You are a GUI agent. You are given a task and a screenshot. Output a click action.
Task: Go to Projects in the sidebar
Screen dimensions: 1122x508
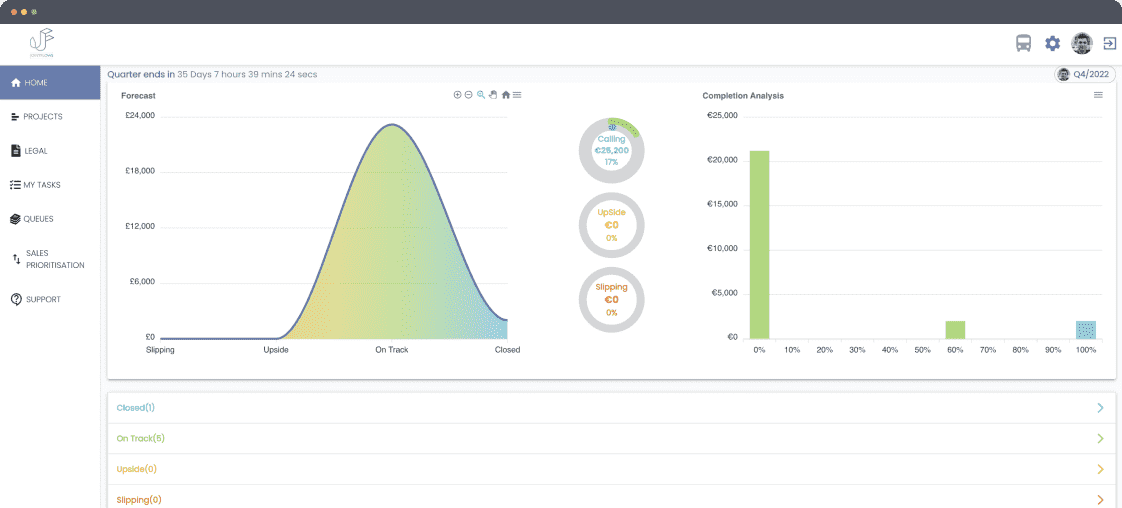click(x=43, y=117)
